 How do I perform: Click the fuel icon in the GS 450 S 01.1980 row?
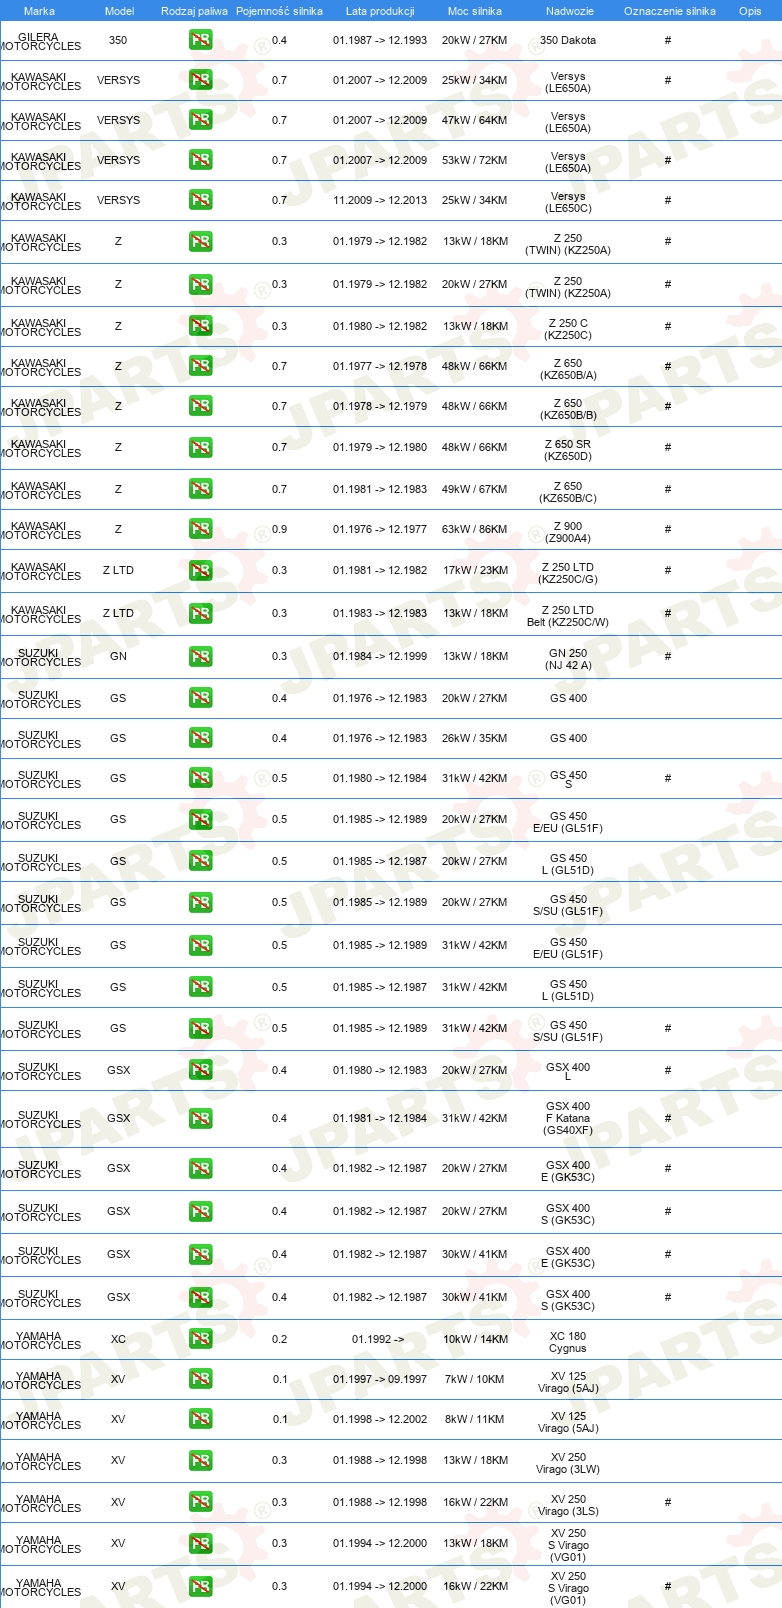[200, 778]
